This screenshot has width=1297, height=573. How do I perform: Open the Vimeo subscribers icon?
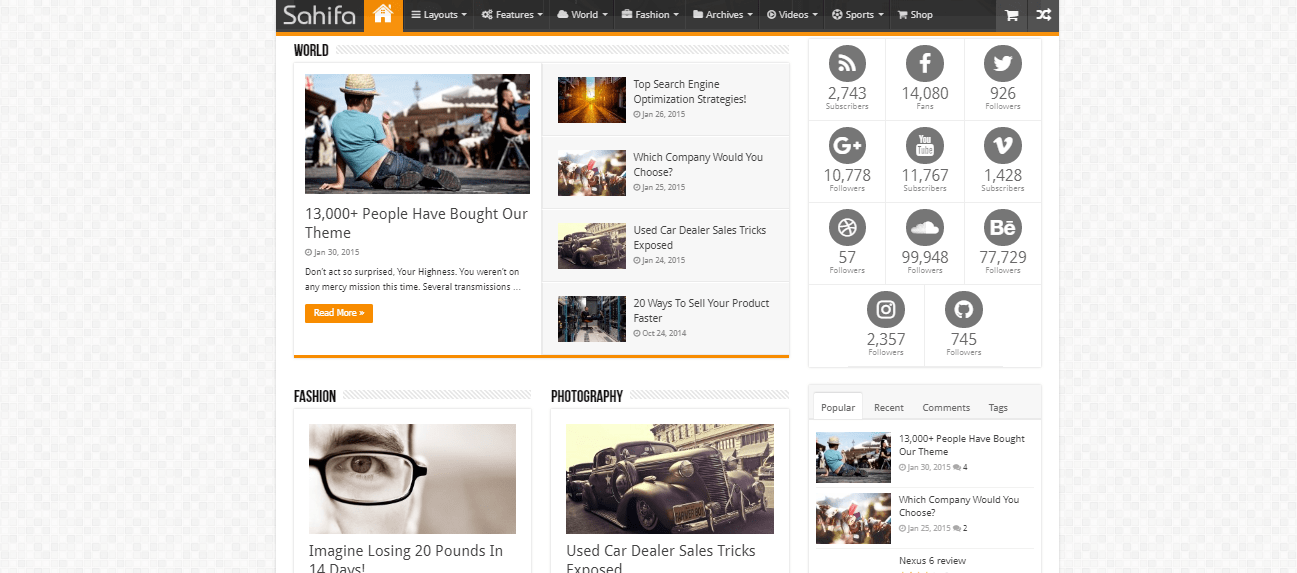tap(1003, 146)
